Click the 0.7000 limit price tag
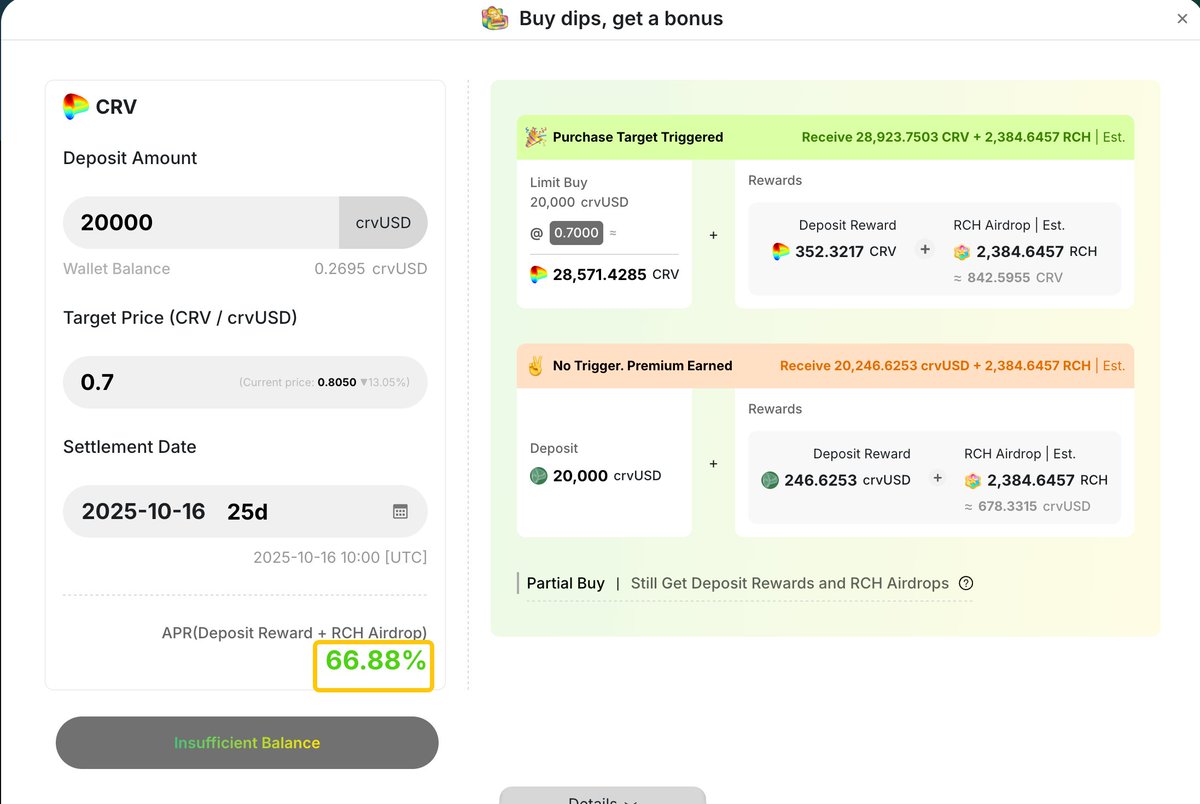Image resolution: width=1200 pixels, height=804 pixels. coord(576,233)
